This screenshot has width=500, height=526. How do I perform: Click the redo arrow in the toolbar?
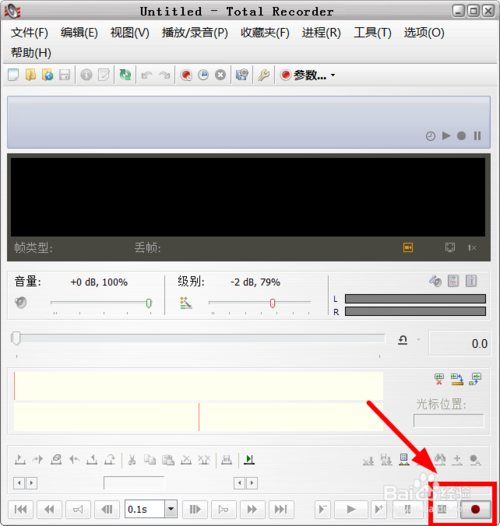pos(164,75)
